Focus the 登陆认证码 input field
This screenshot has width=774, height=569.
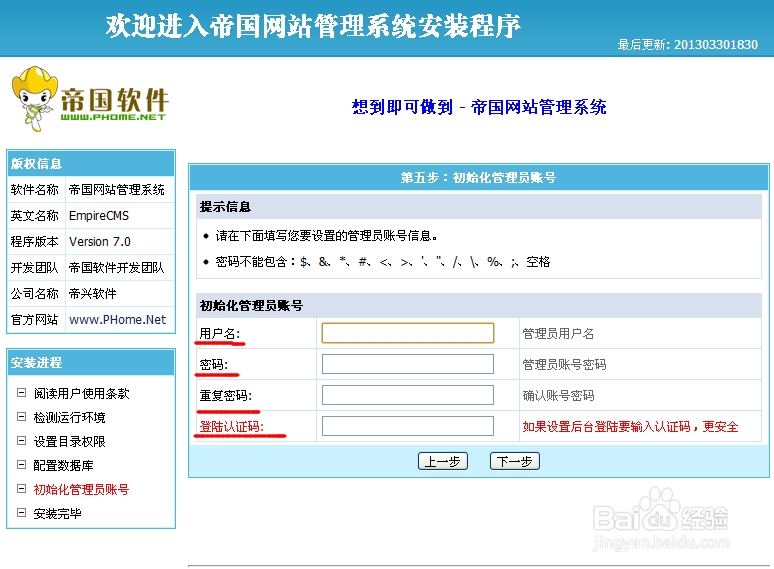point(408,426)
